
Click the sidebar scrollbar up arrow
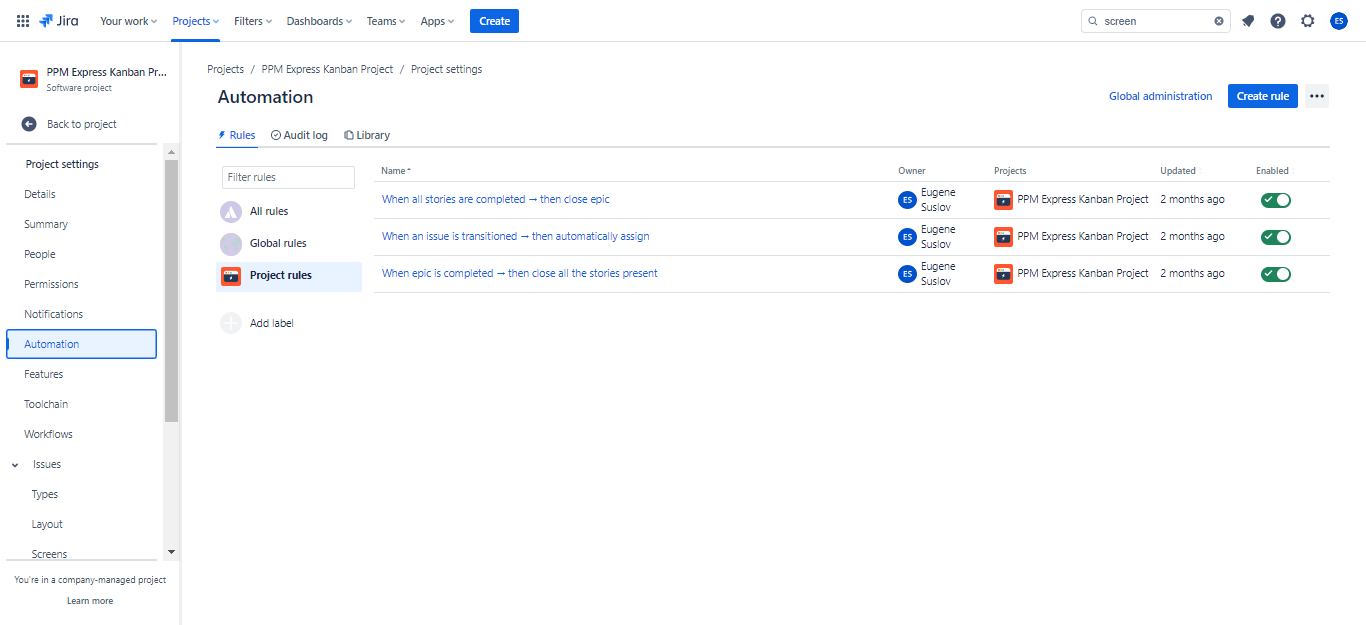click(171, 152)
